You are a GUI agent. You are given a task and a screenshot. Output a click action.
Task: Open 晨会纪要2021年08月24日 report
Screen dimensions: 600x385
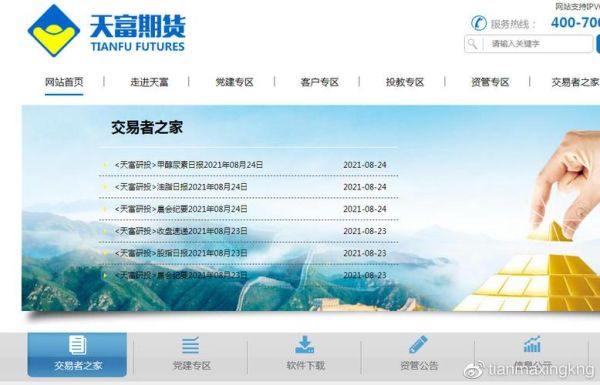point(181,209)
